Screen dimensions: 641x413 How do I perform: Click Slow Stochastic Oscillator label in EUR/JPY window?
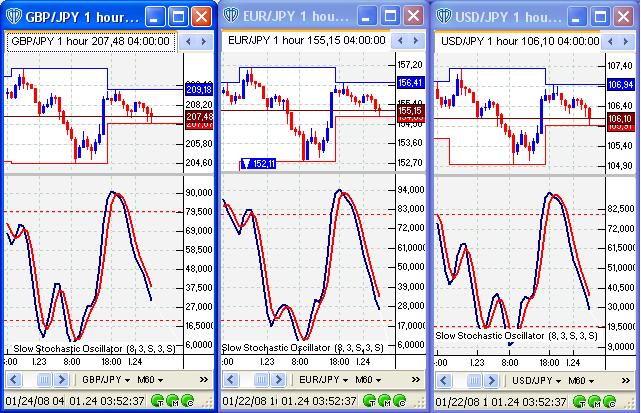[303, 348]
